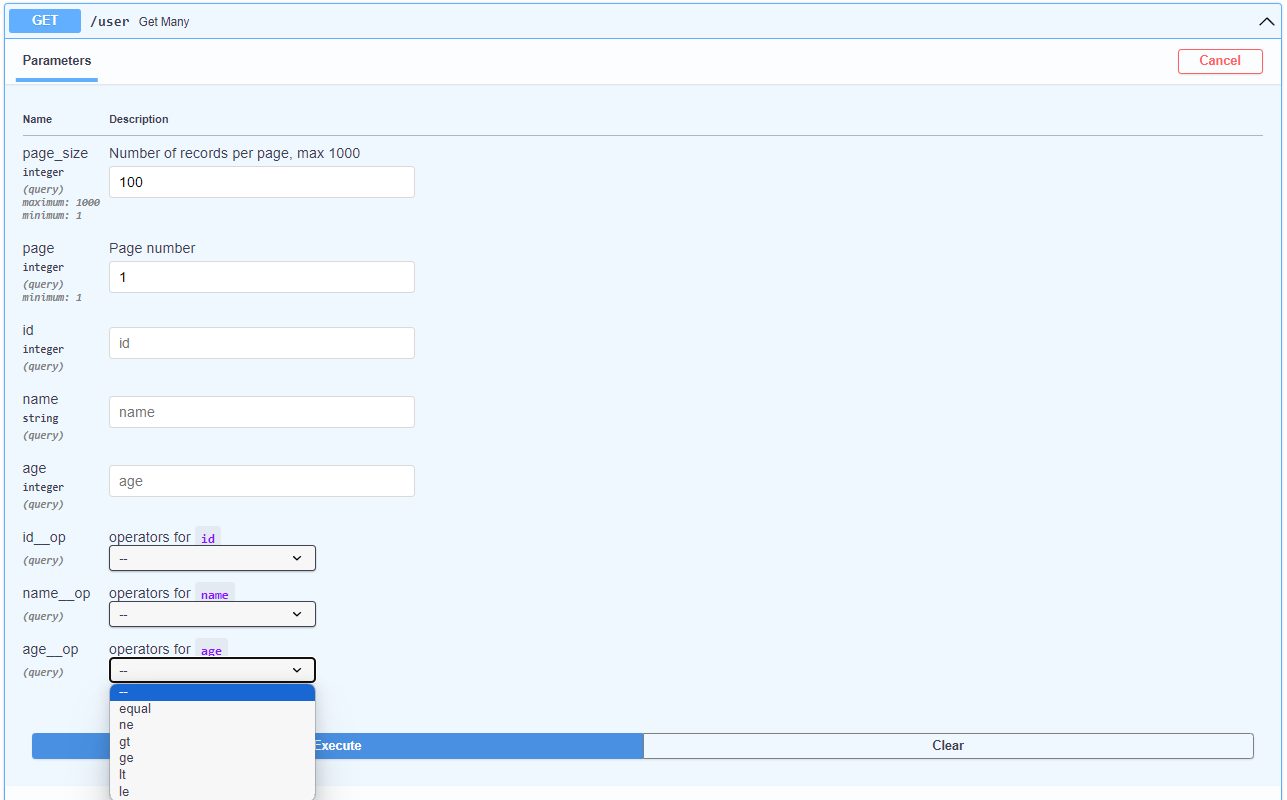
Task: Select the age query input box
Action: (262, 481)
